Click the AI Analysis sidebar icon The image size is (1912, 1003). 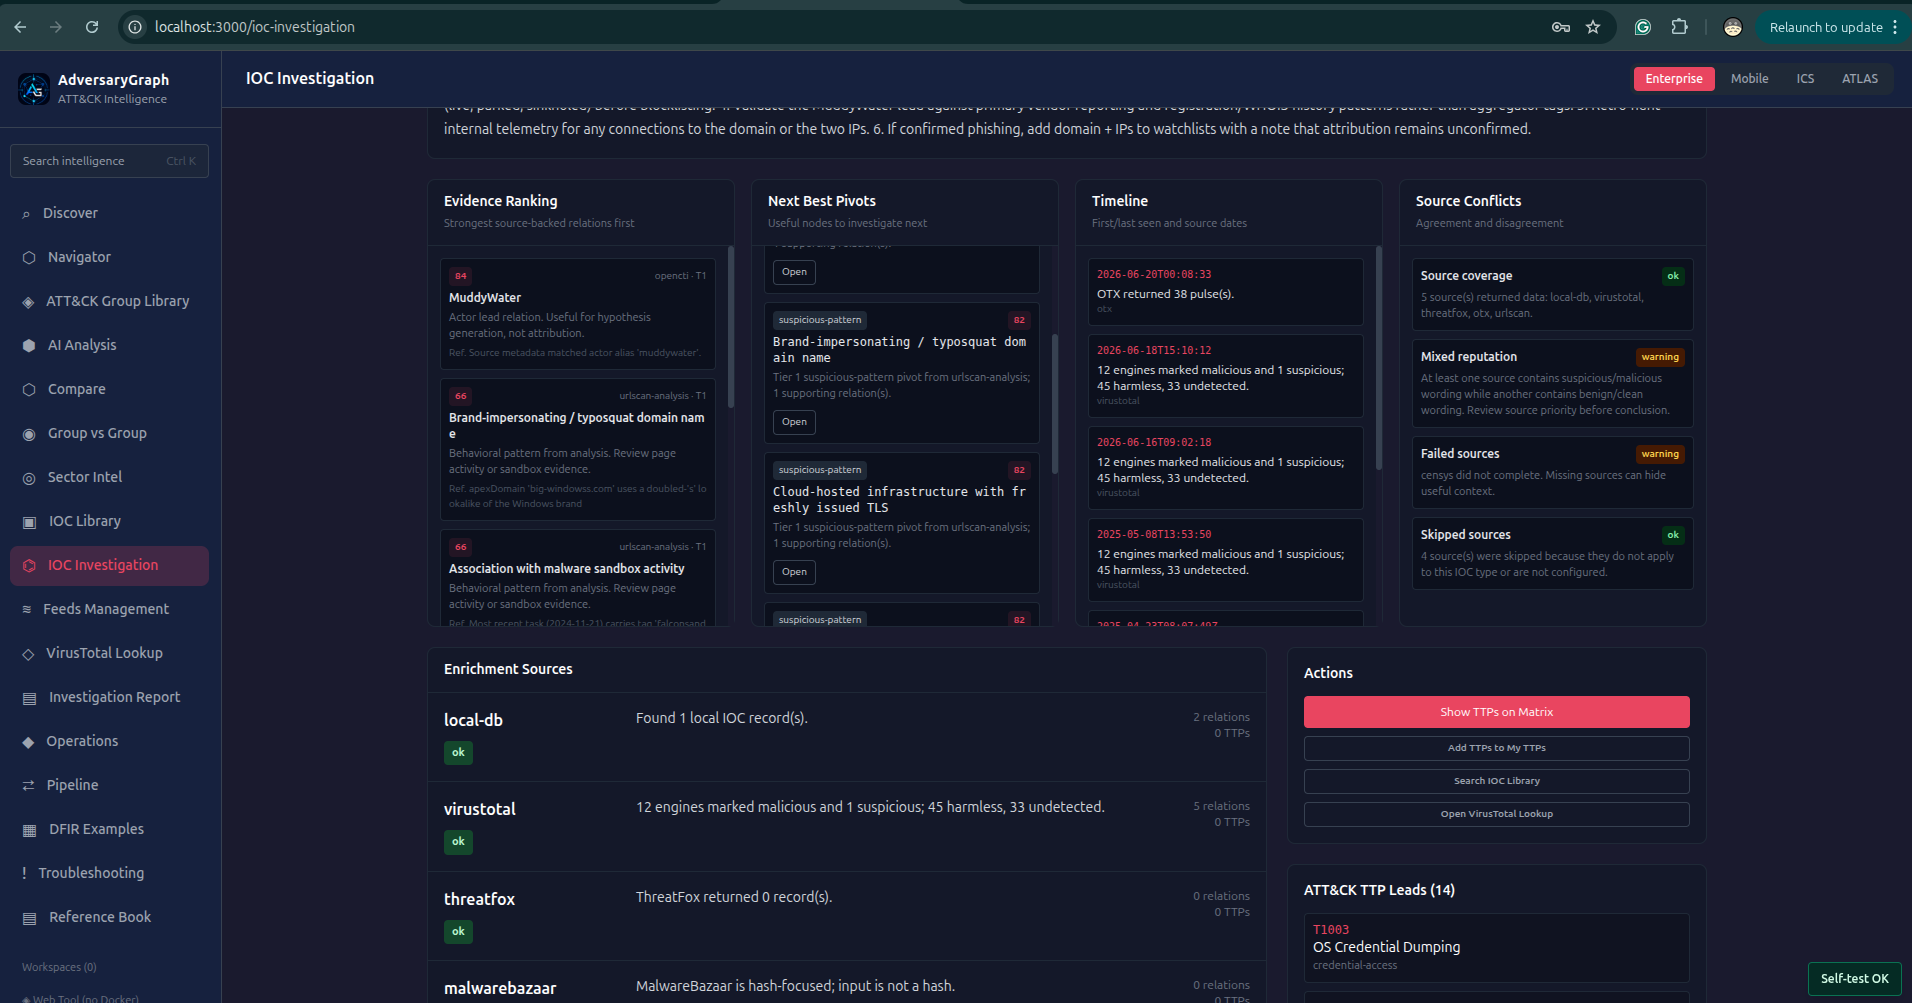point(29,346)
